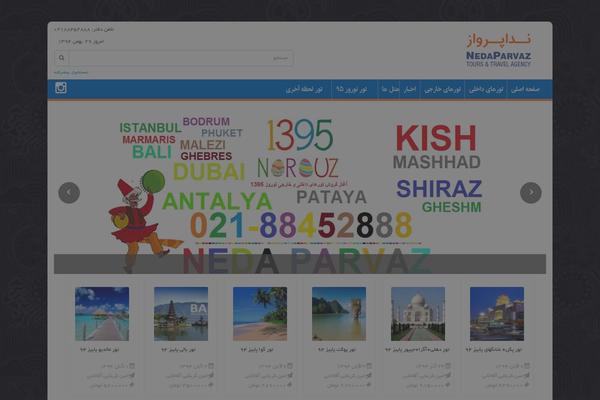Open the Phuket rock island tour thumbnail
Screen dimensions: 600x400
point(339,314)
